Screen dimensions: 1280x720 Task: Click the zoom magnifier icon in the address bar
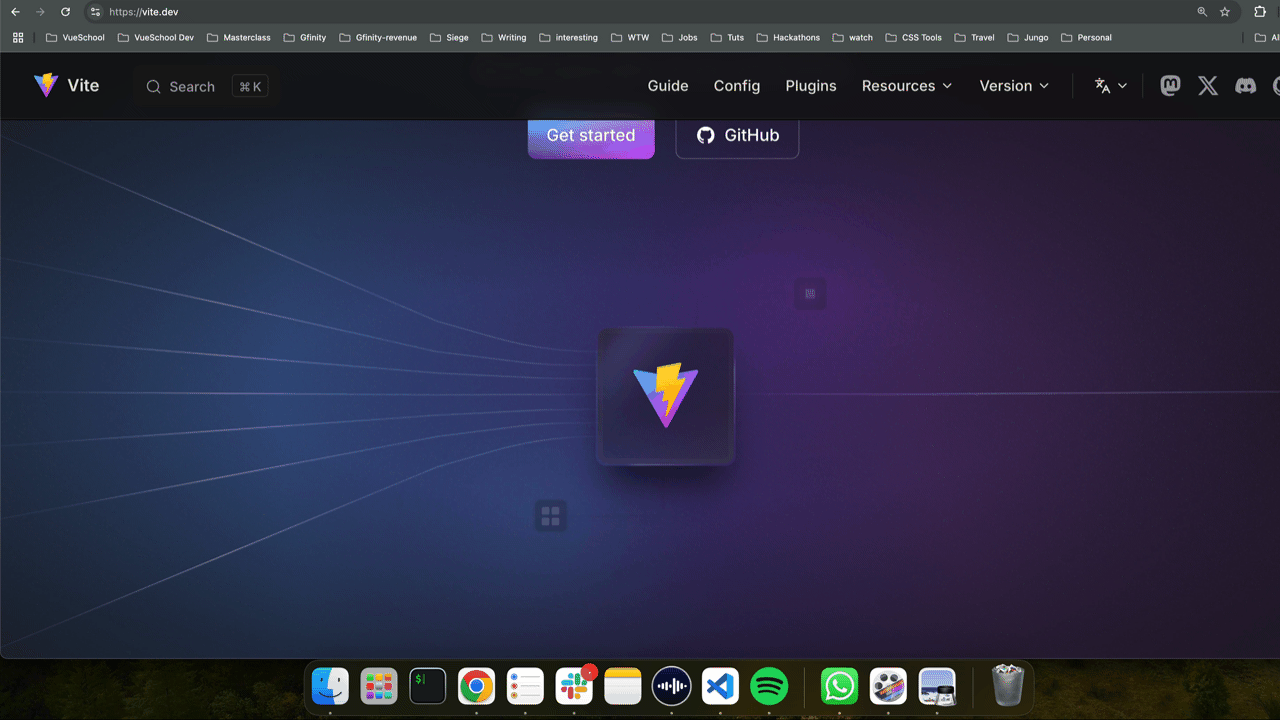pos(1202,12)
